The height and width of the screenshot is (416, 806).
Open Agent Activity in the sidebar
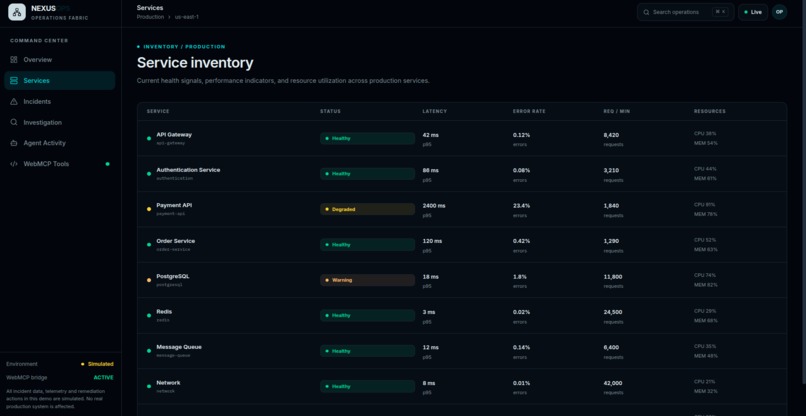click(x=60, y=143)
